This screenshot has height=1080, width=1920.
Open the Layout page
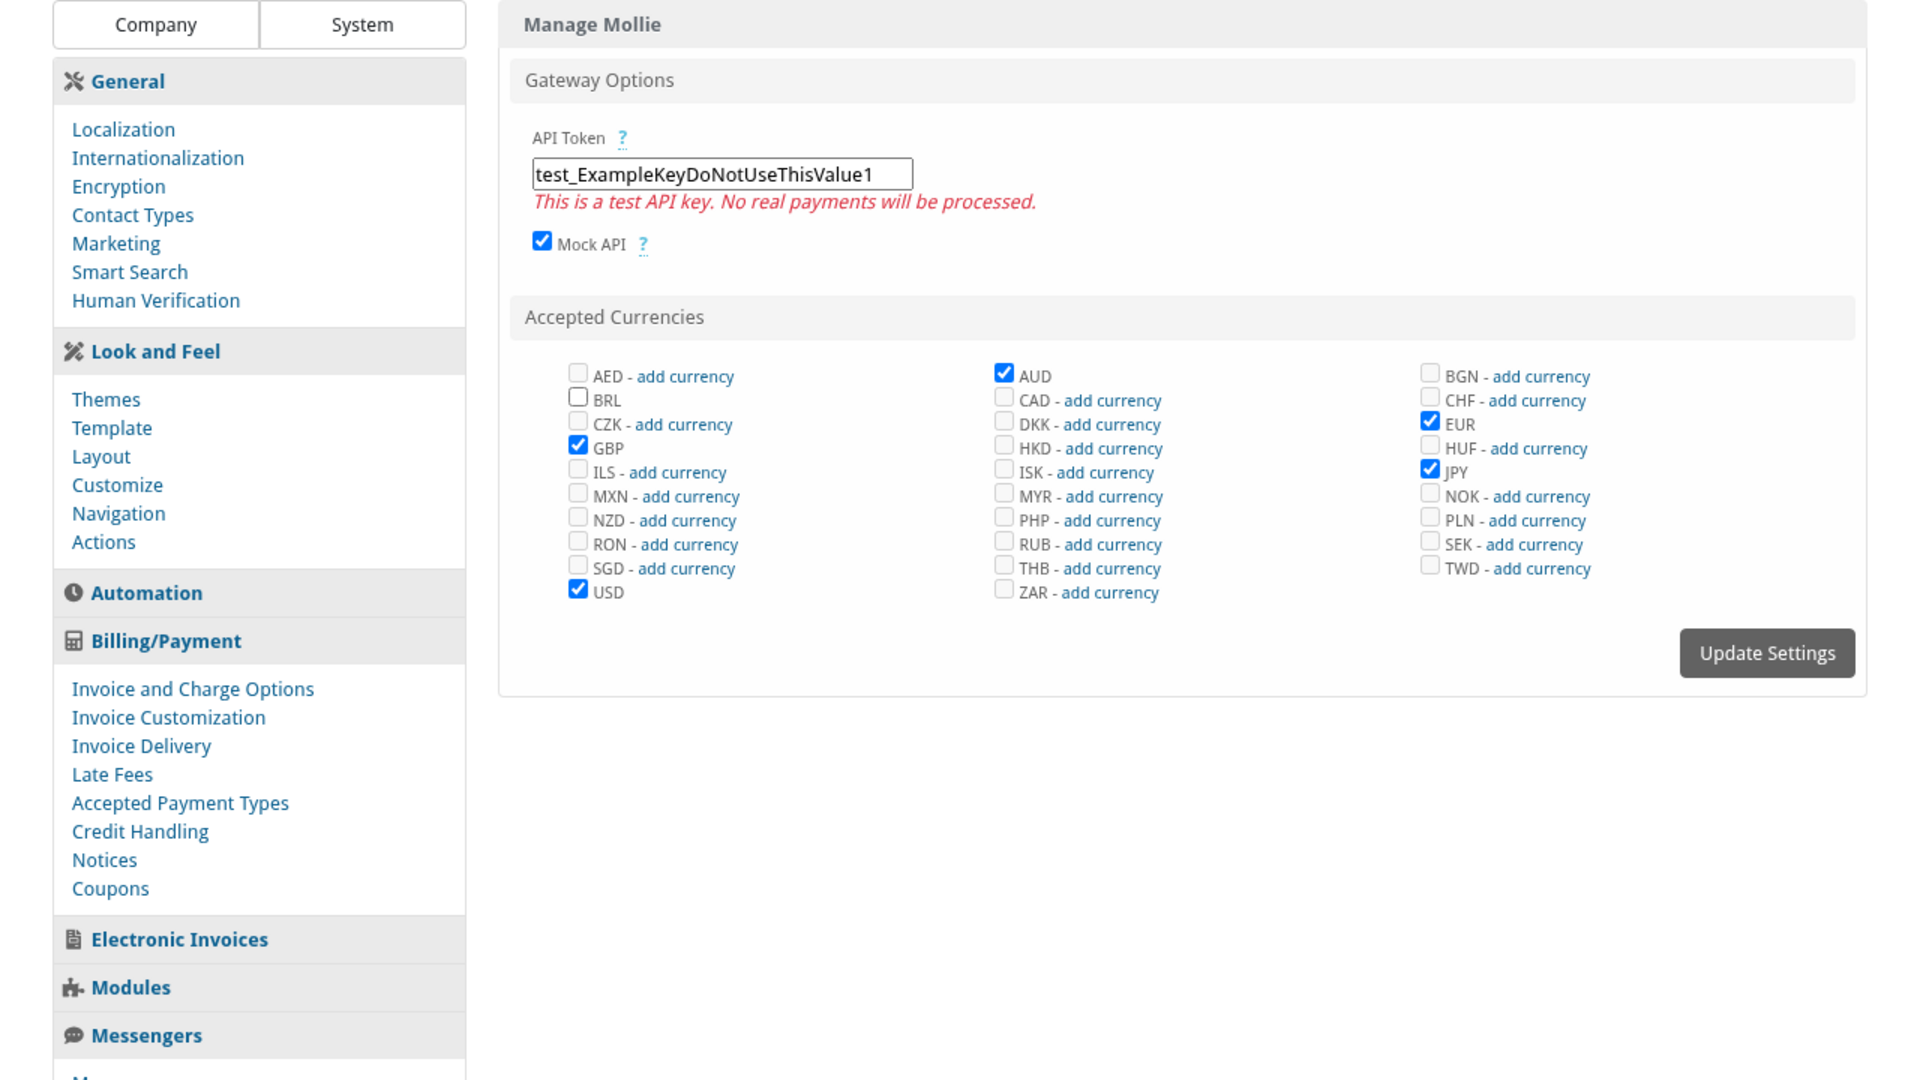[x=101, y=457]
